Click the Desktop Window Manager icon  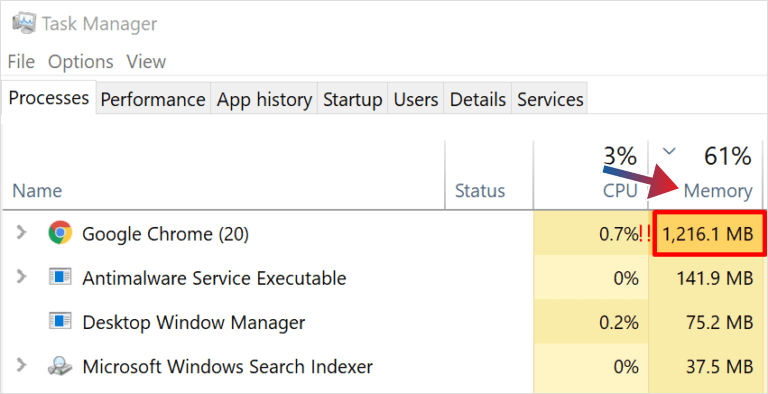point(60,322)
